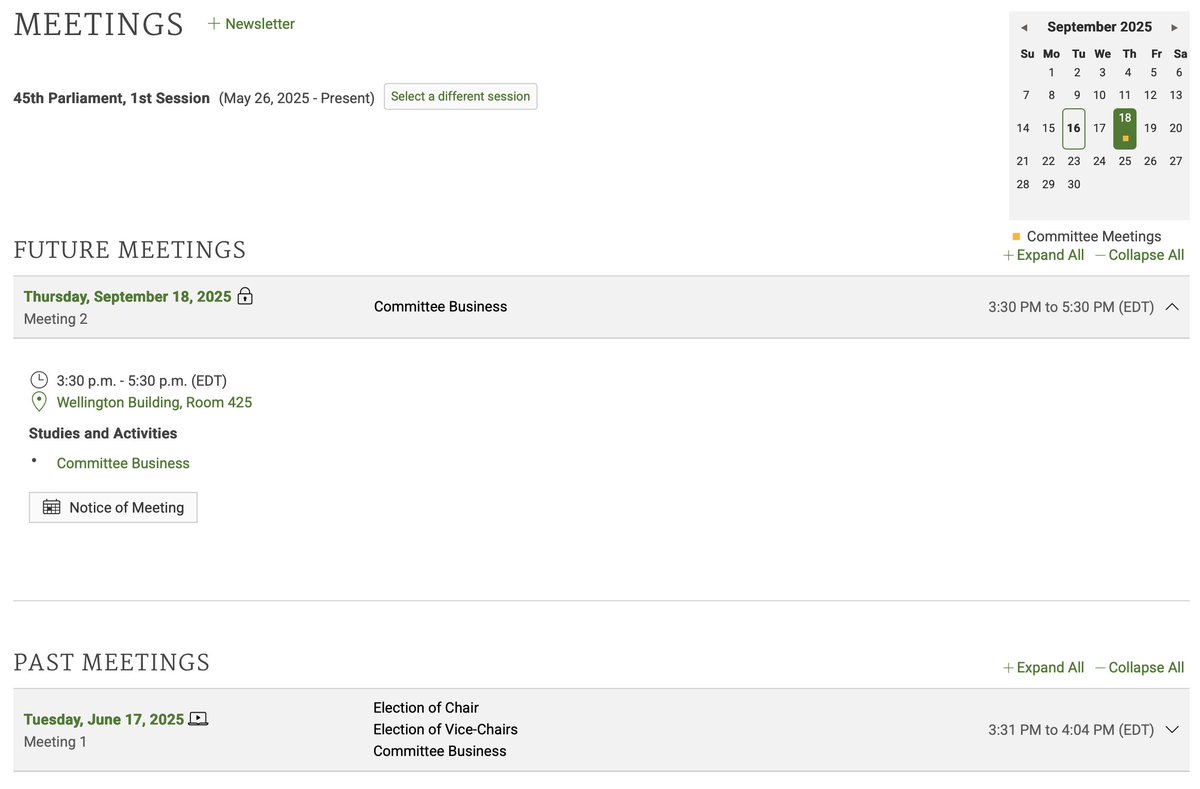Click Committee Business in September 18 header row
The height and width of the screenshot is (789, 1200).
click(x=440, y=307)
